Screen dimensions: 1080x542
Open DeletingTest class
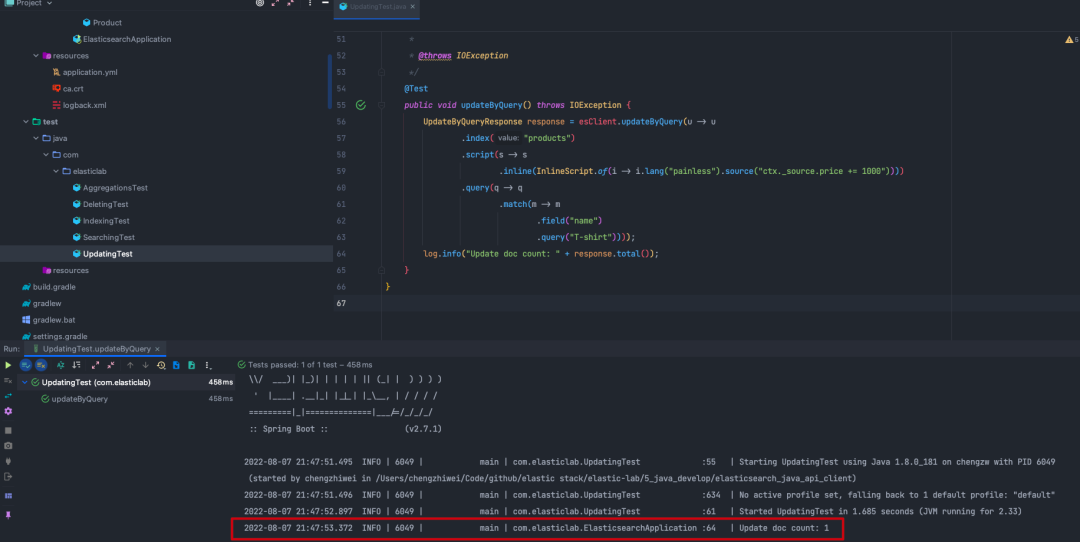pyautogui.click(x=101, y=205)
